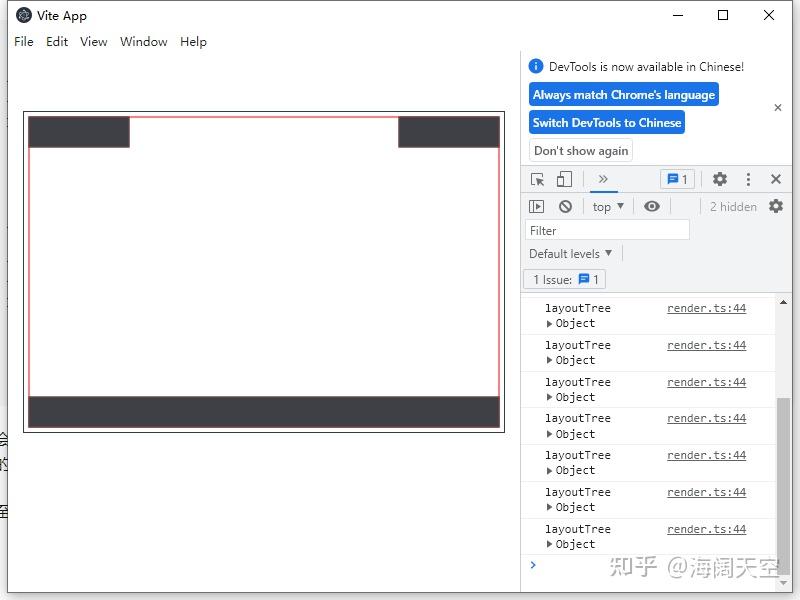This screenshot has width=800, height=600.
Task: Focus the console Filter input field
Action: click(607, 230)
